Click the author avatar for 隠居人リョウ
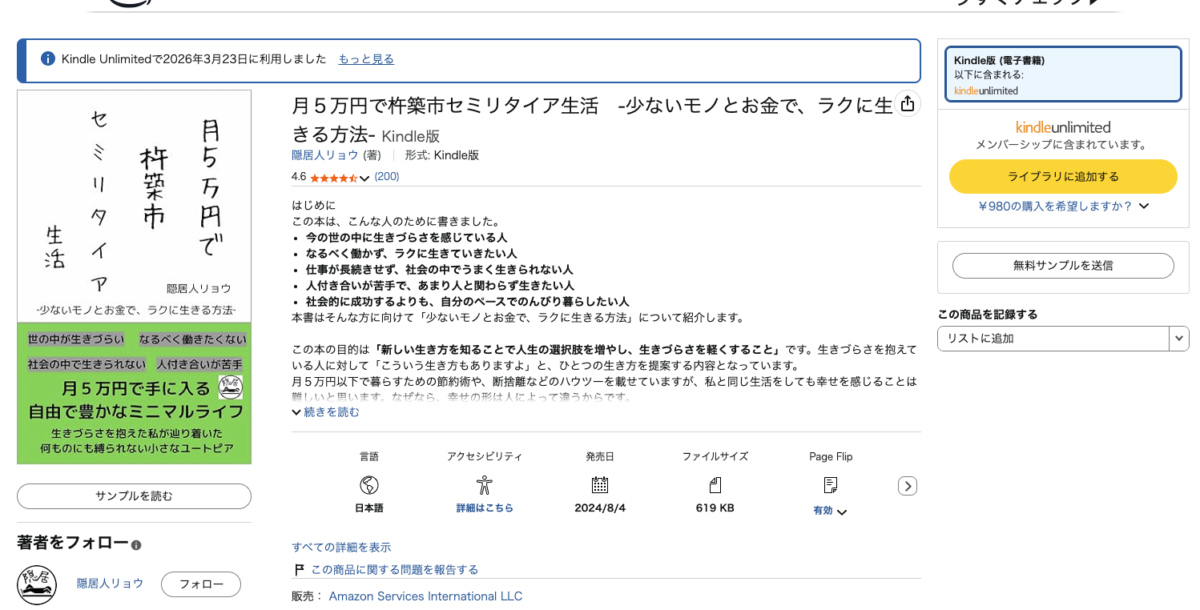This screenshot has height=610, width=1200. point(37,585)
